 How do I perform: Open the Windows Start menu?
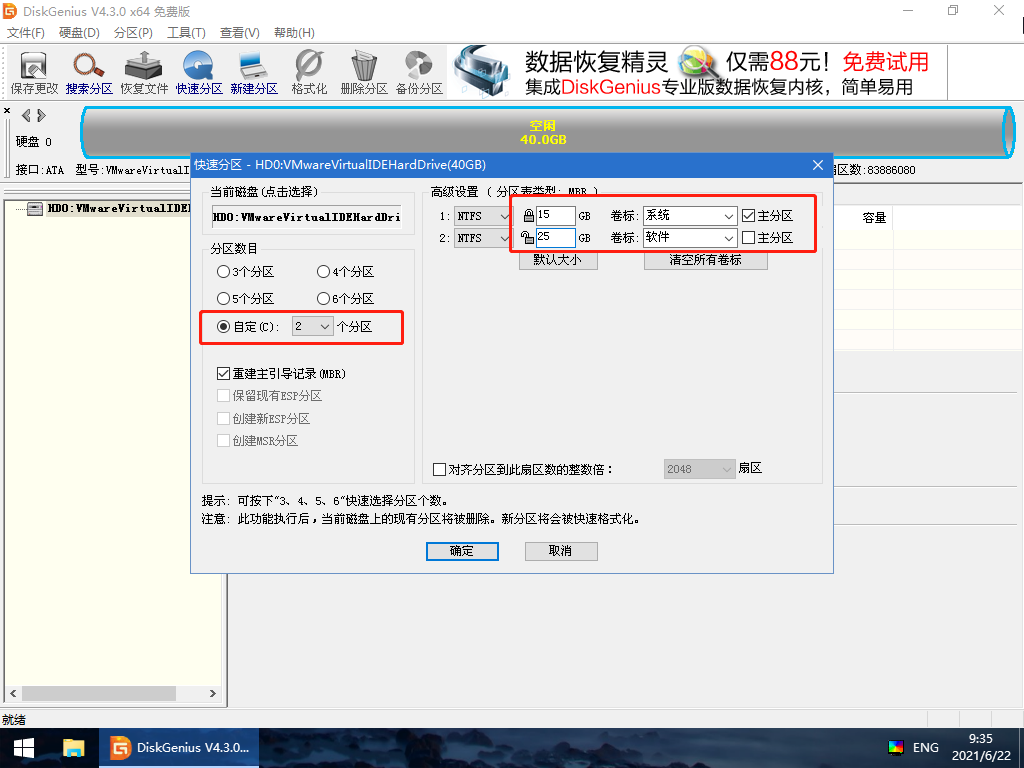click(x=24, y=748)
